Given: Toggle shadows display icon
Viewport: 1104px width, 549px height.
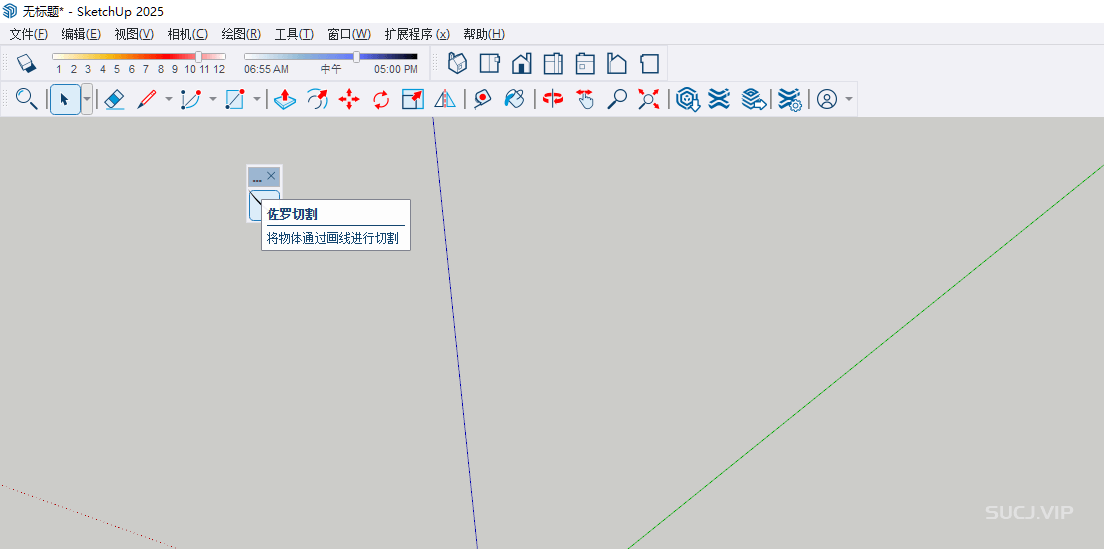Looking at the screenshot, I should 27,64.
